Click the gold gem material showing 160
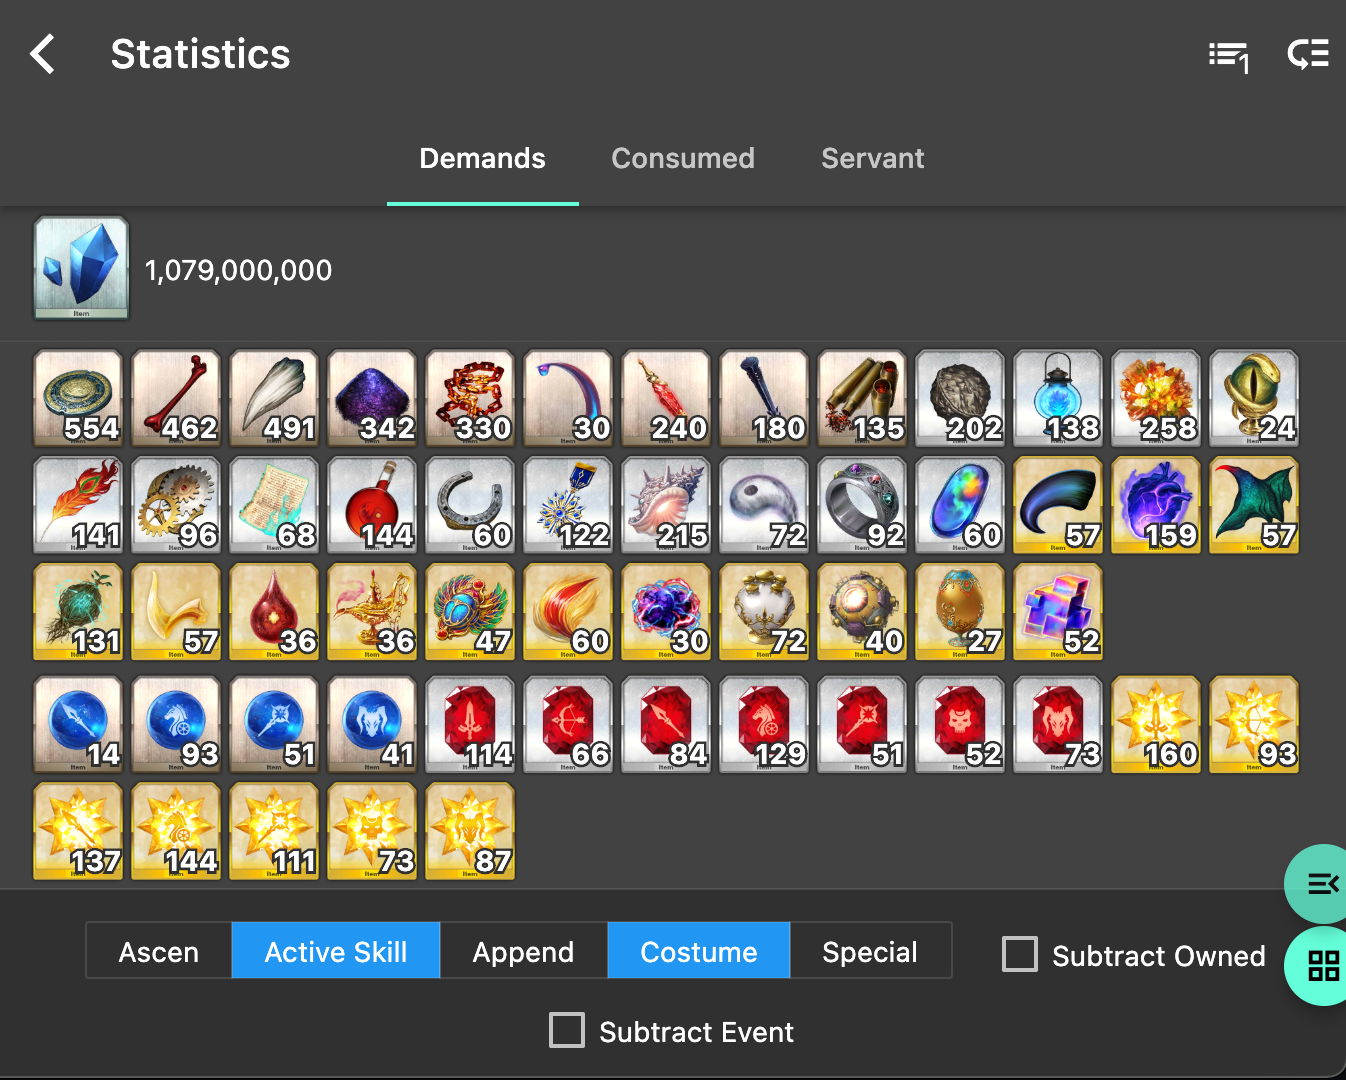Image resolution: width=1346 pixels, height=1080 pixels. point(1156,725)
